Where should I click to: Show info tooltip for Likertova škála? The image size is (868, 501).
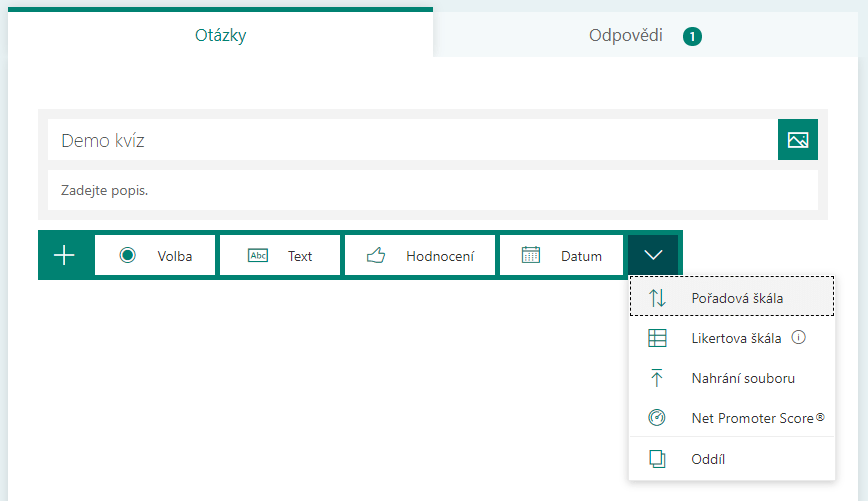pyautogui.click(x=798, y=337)
